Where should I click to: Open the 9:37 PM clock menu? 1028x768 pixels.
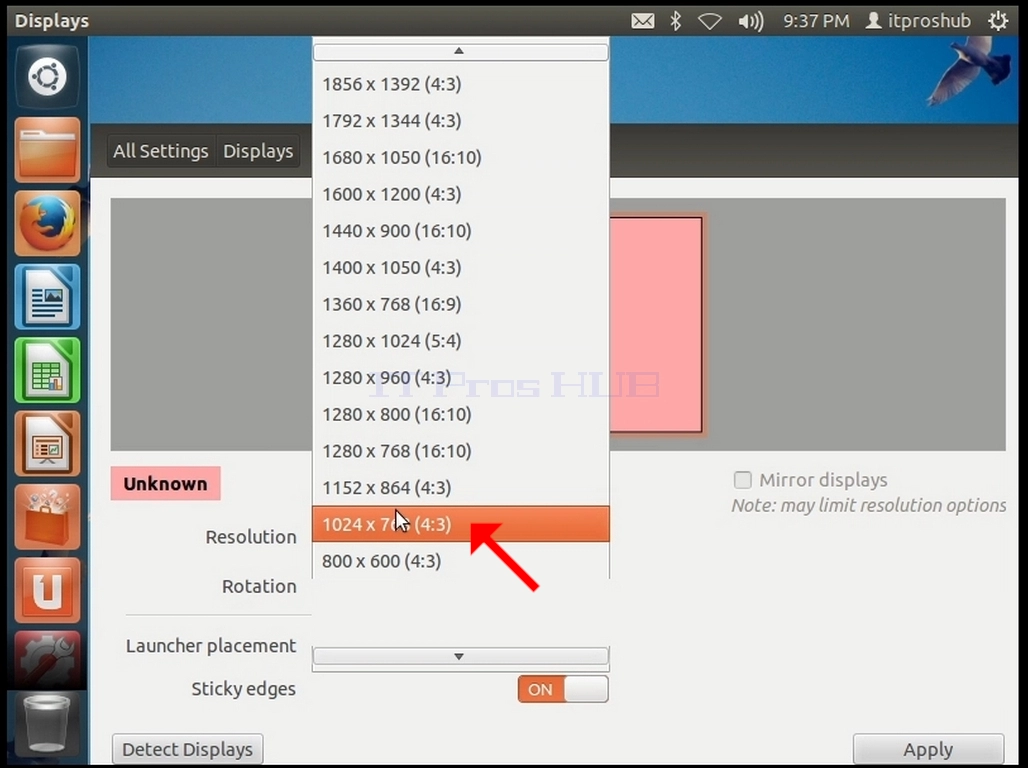tap(816, 21)
